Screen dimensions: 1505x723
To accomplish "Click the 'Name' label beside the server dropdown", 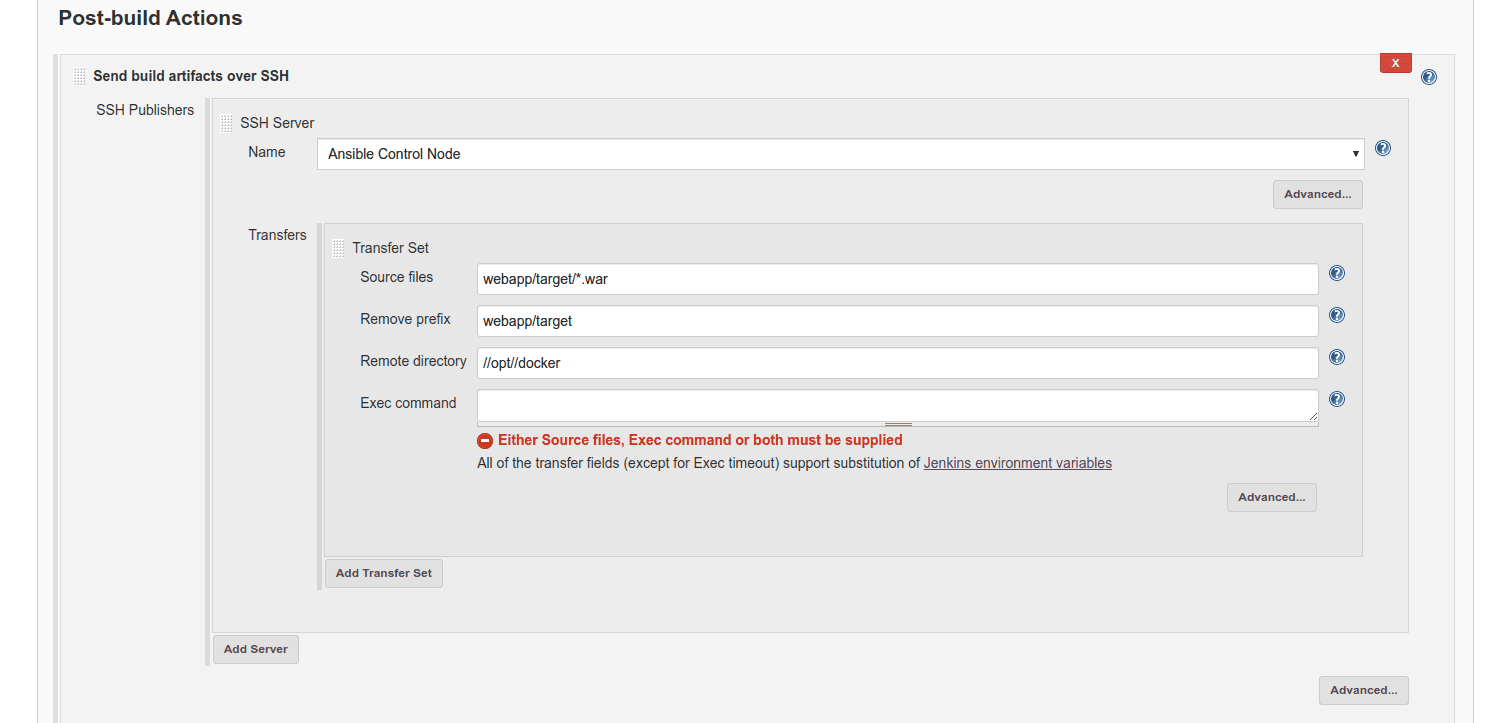I will [267, 152].
